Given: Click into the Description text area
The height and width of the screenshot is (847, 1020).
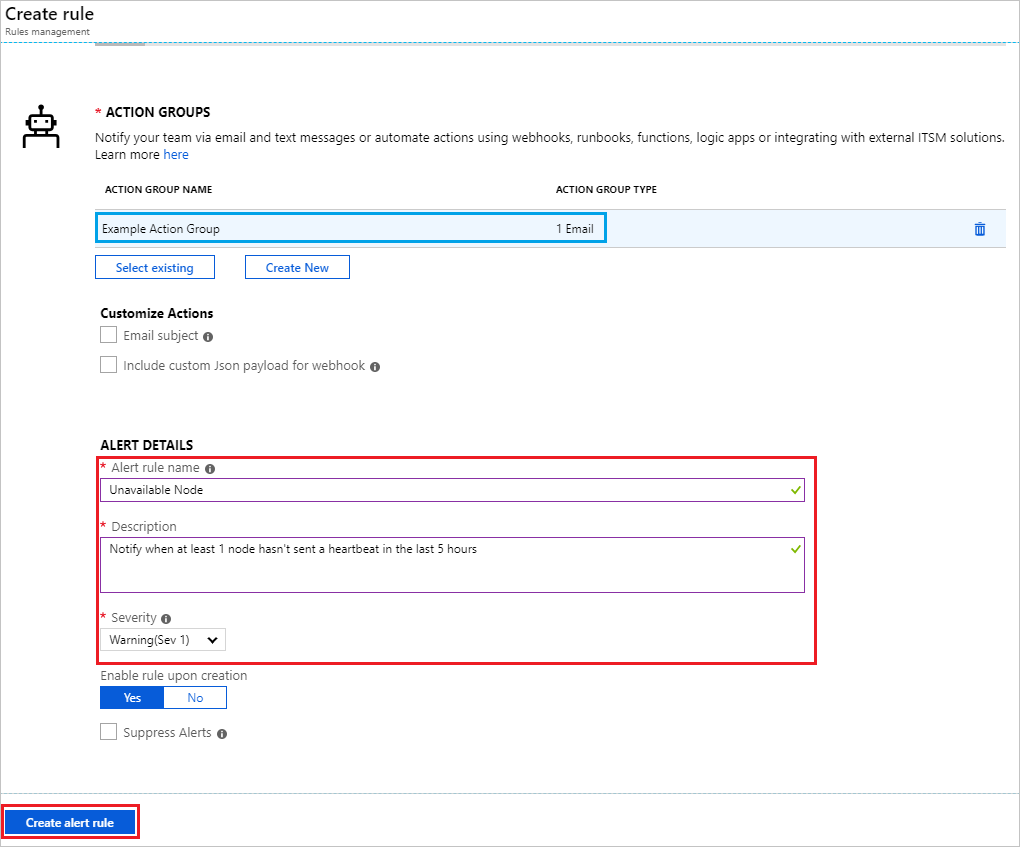Looking at the screenshot, I should click(x=452, y=565).
